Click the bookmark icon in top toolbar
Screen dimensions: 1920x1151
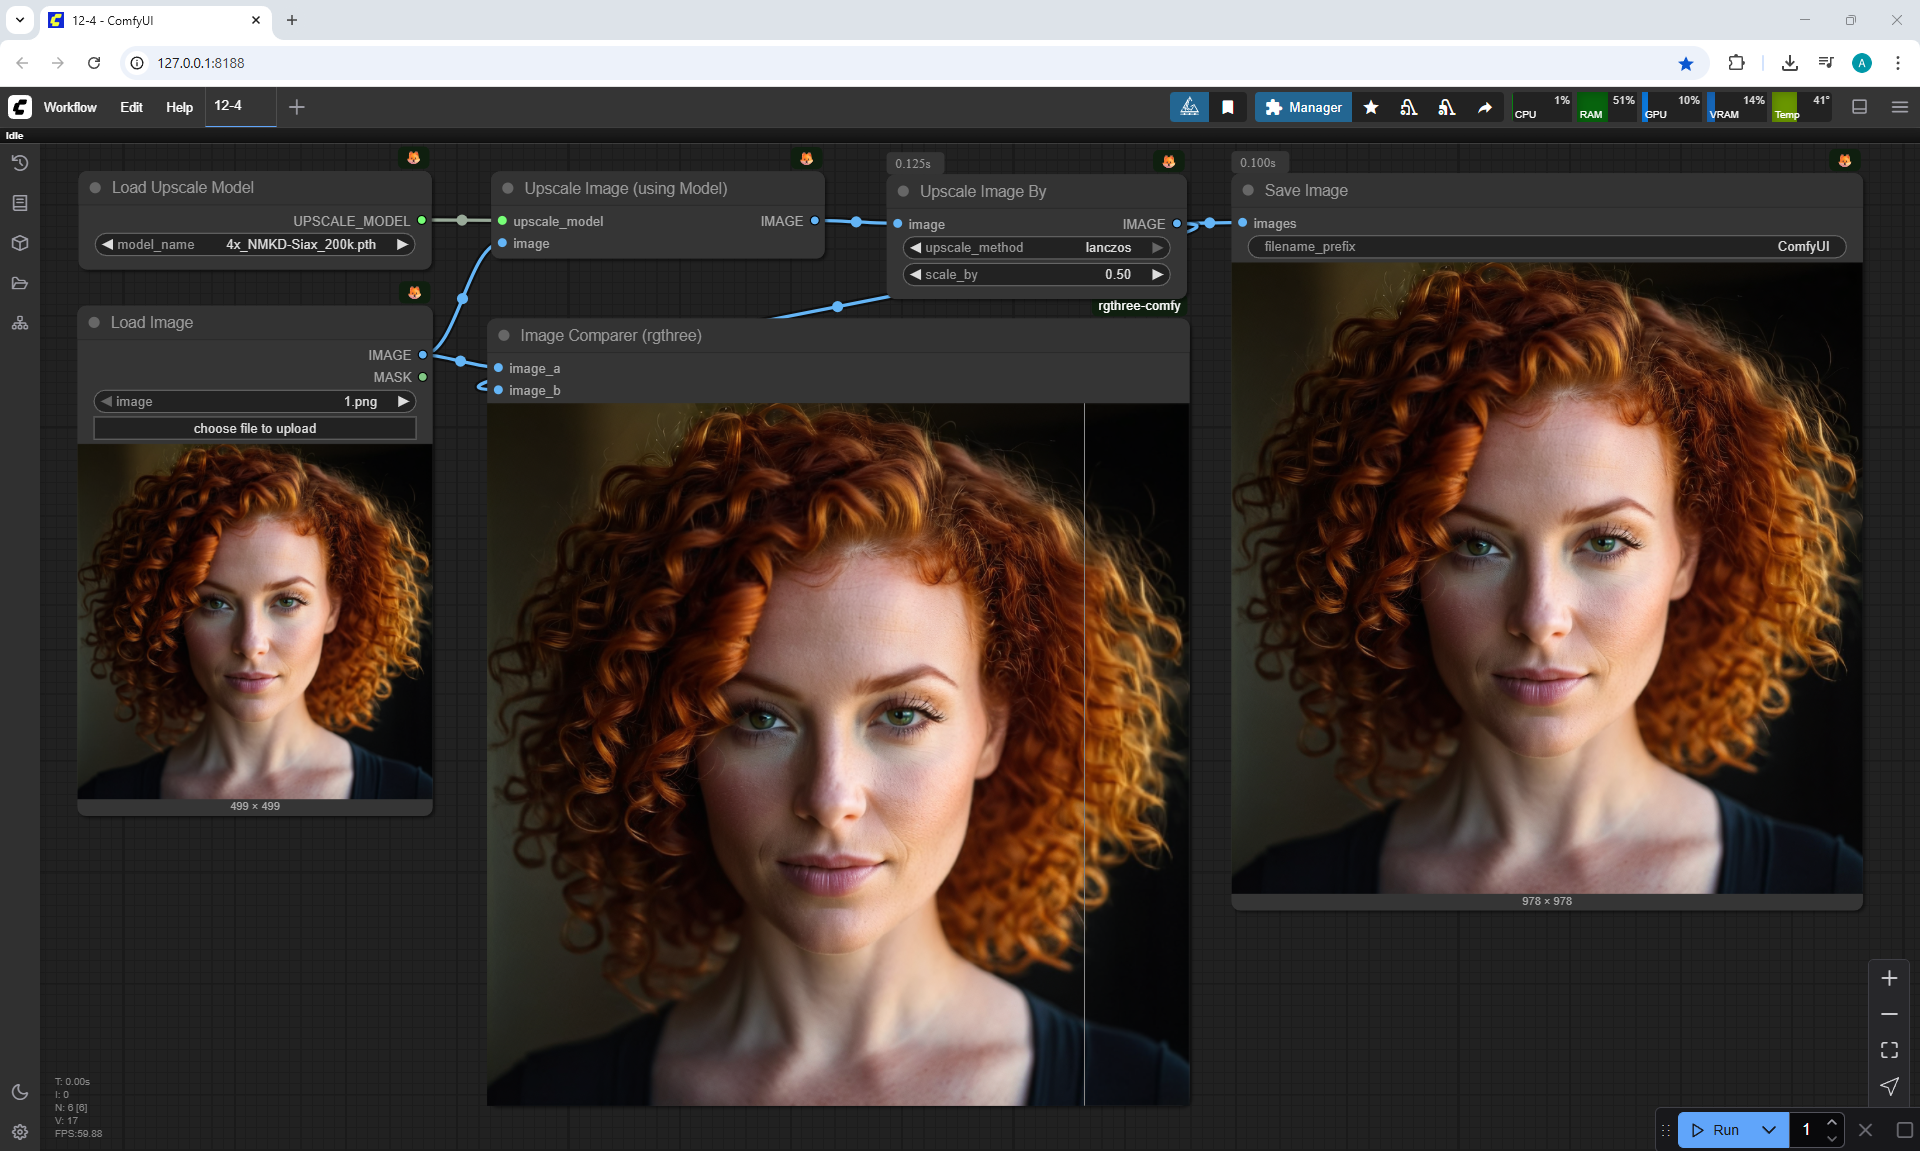(x=1228, y=107)
